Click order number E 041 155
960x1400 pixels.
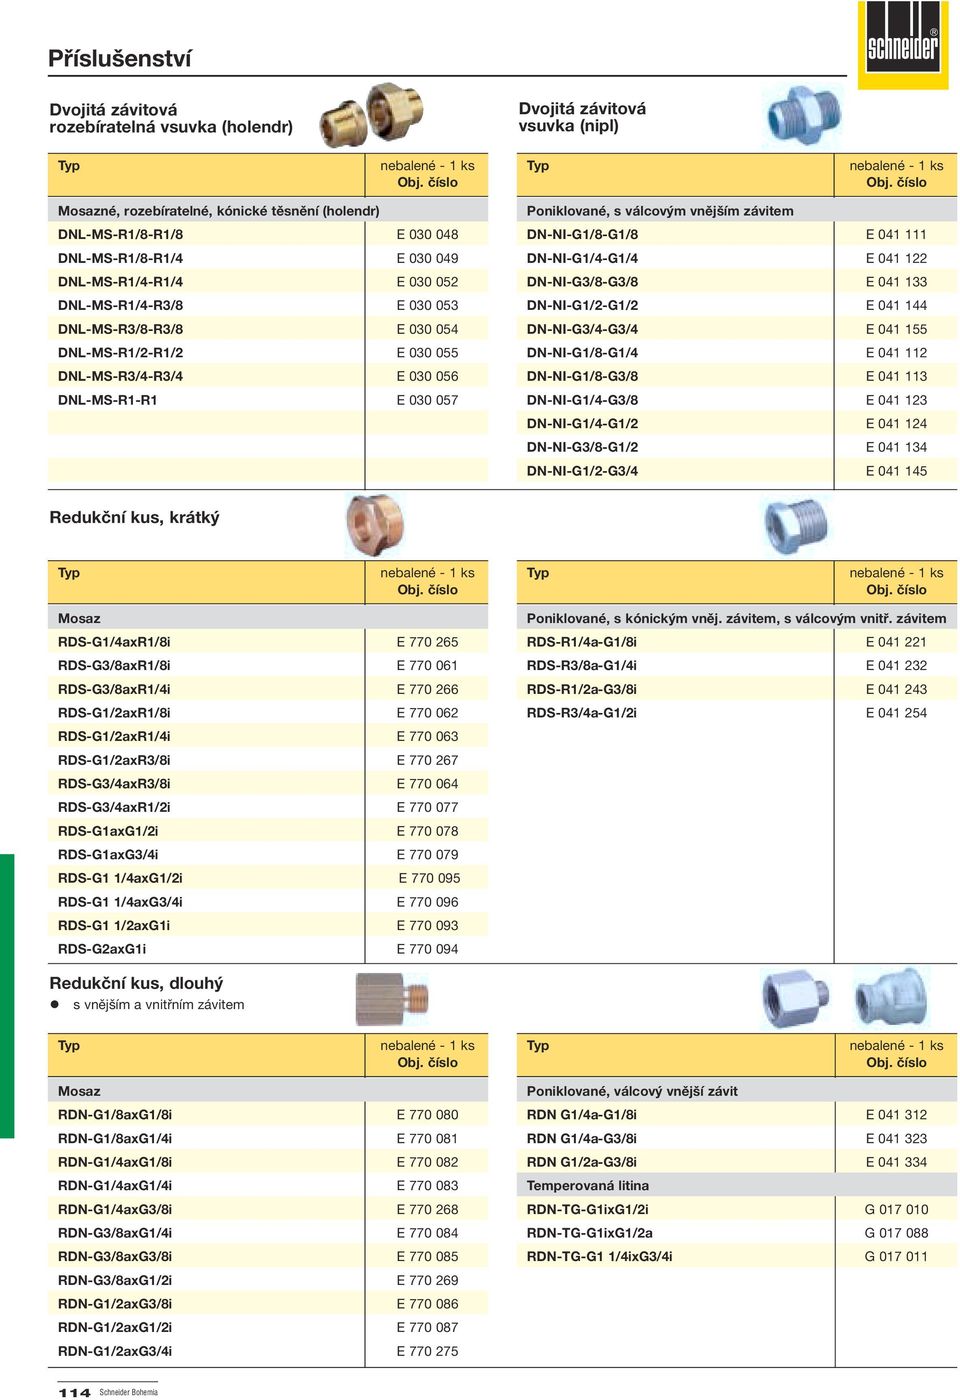tap(896, 329)
